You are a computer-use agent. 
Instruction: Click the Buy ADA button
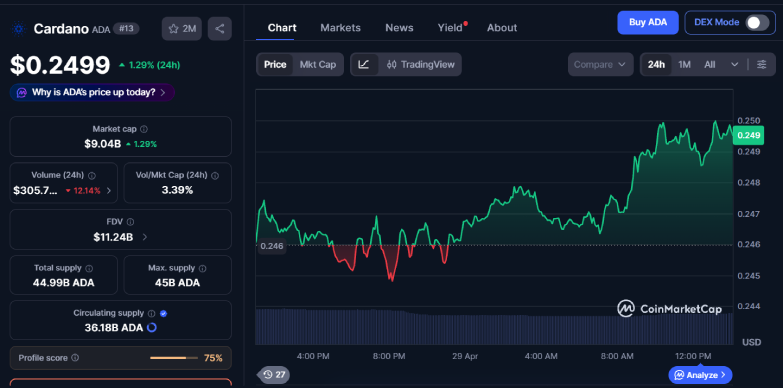[x=648, y=22]
